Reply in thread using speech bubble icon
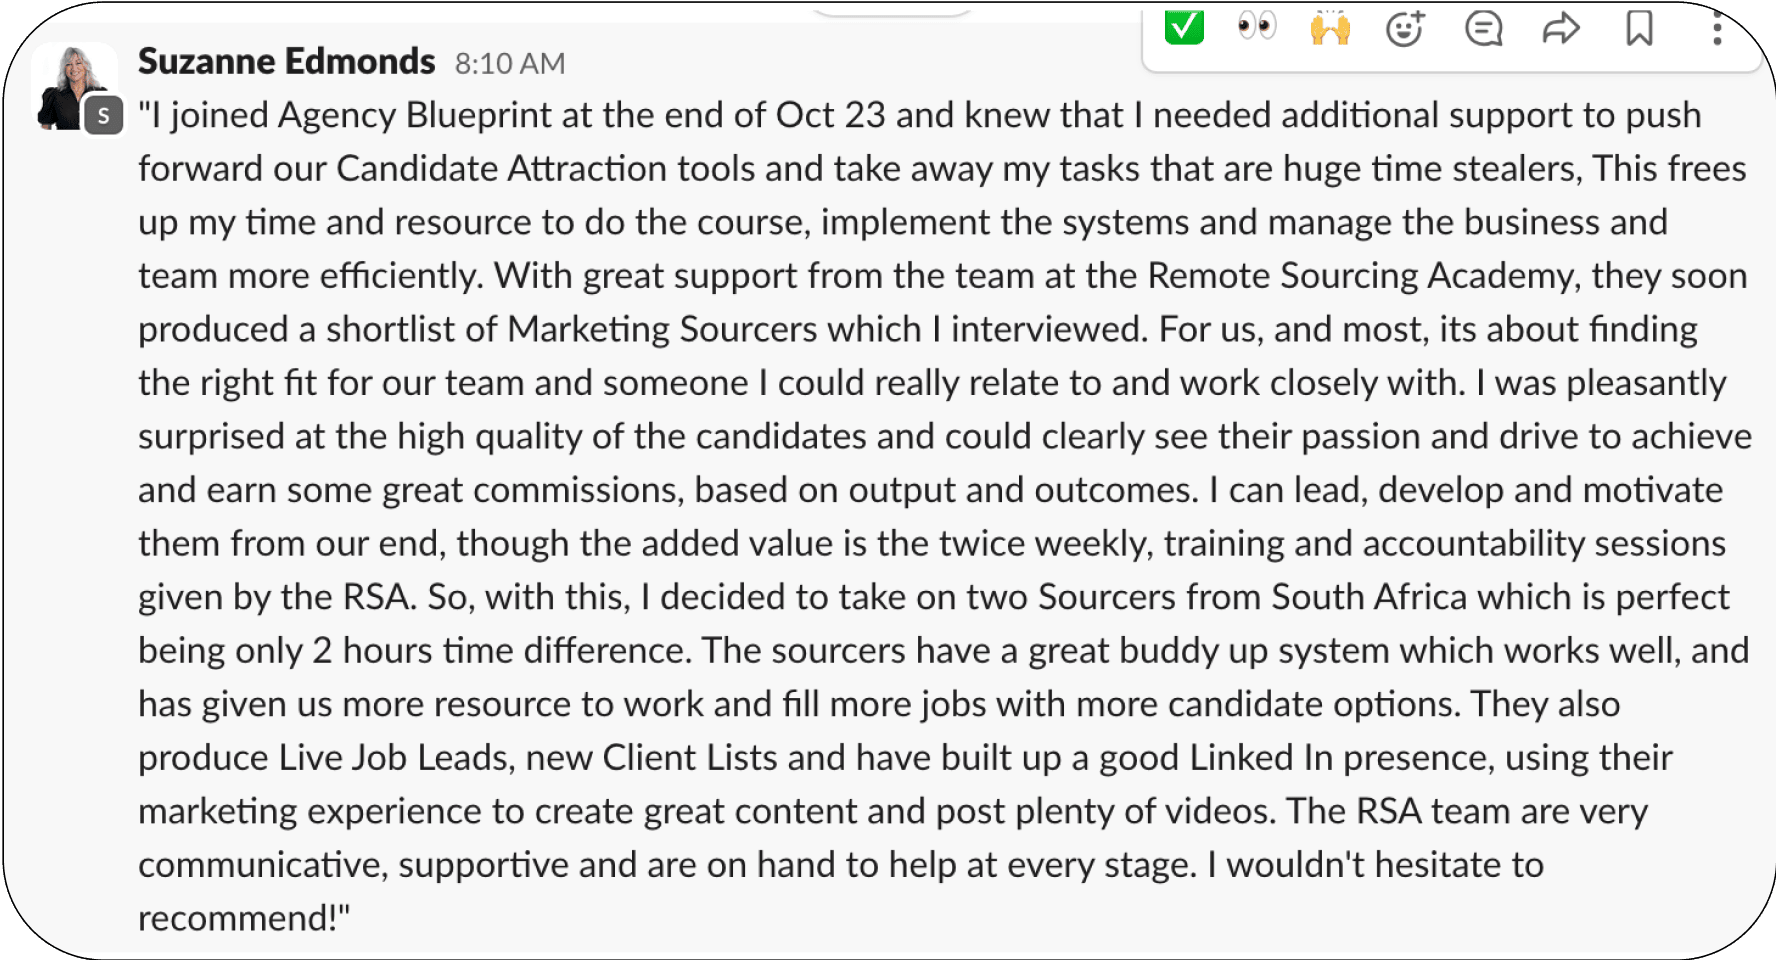 point(1483,28)
